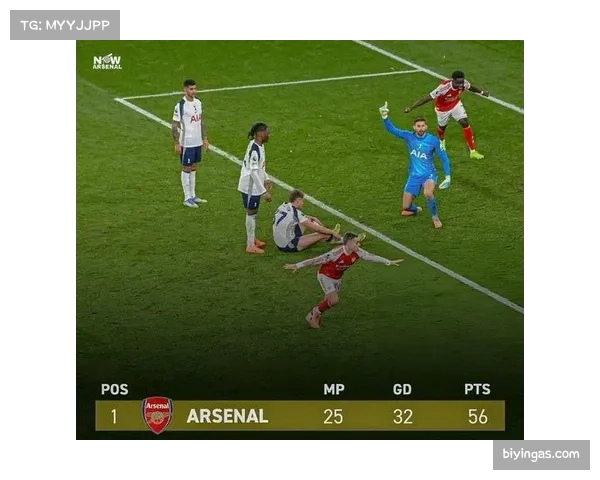Click the MP column header
This screenshot has width=600, height=480.
click(334, 389)
